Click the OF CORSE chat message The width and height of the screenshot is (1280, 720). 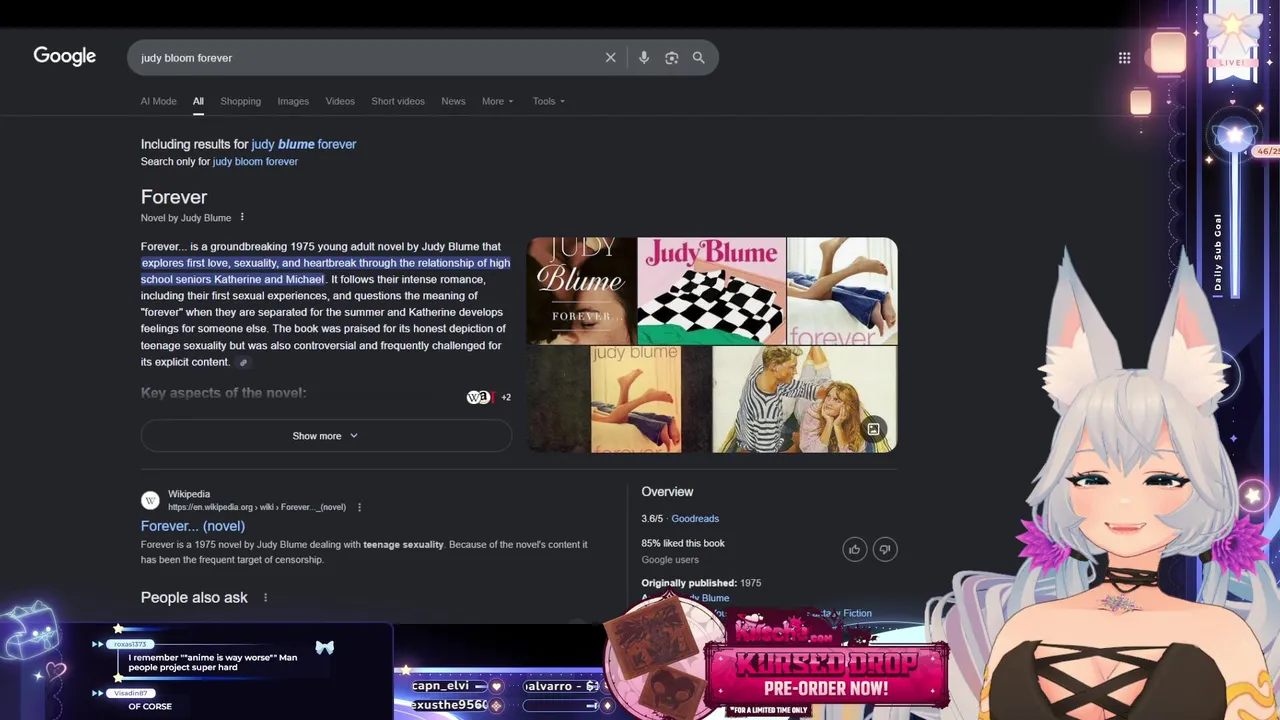coord(150,706)
